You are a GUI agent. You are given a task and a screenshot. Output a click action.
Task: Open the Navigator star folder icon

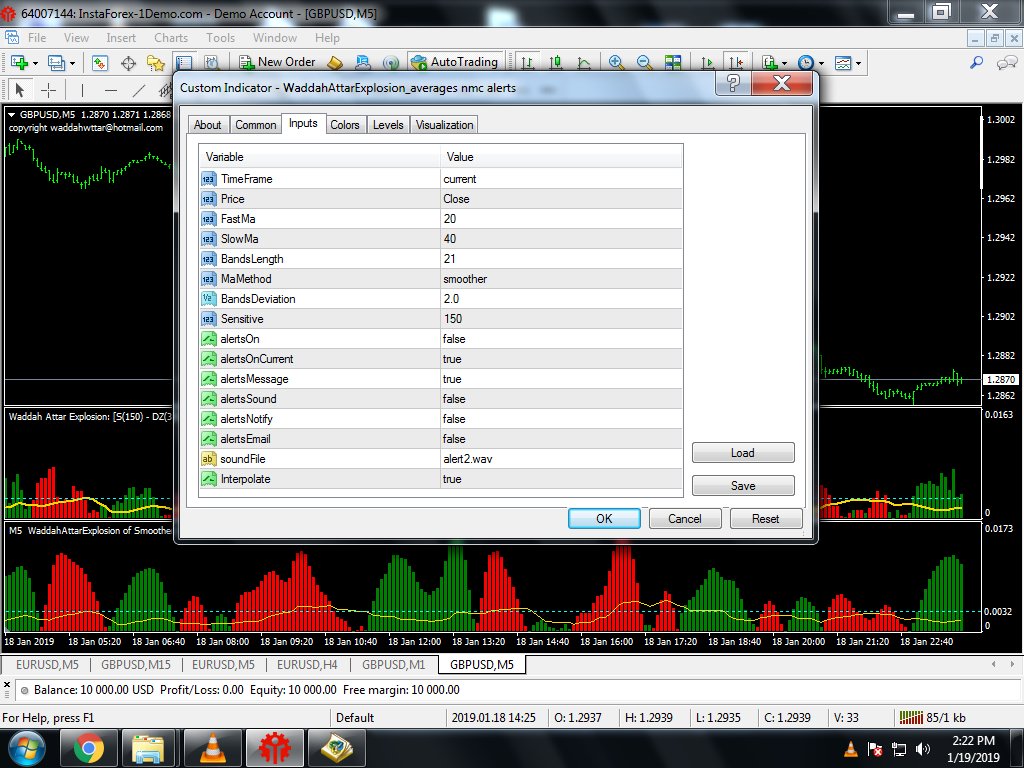(156, 63)
